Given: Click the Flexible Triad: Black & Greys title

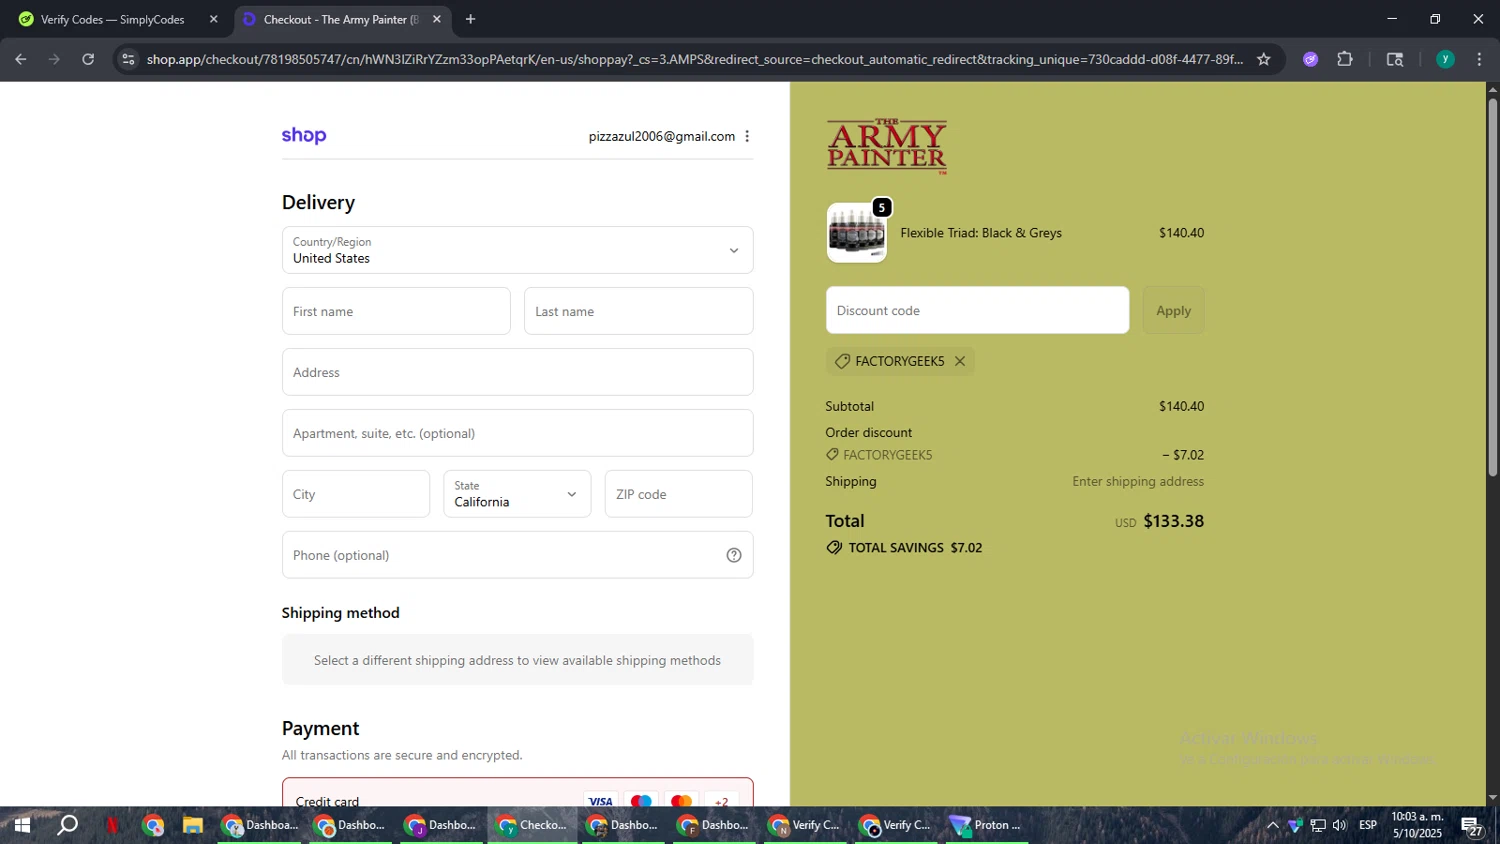Looking at the screenshot, I should pyautogui.click(x=981, y=233).
